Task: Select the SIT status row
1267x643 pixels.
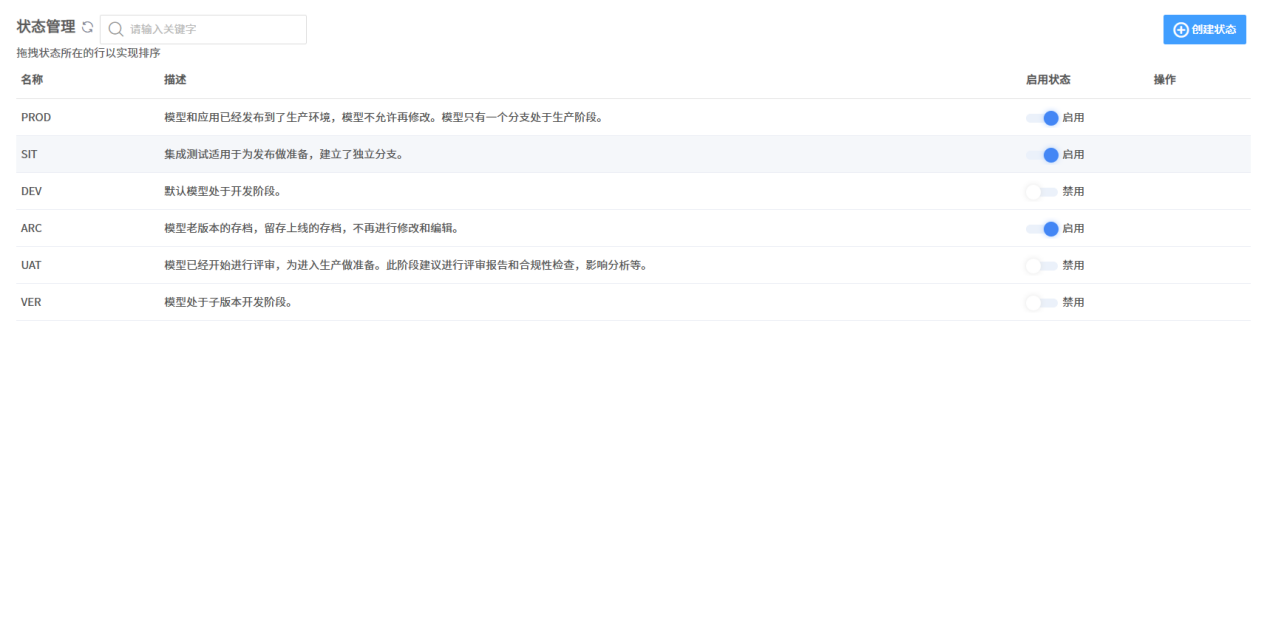Action: tap(633, 155)
